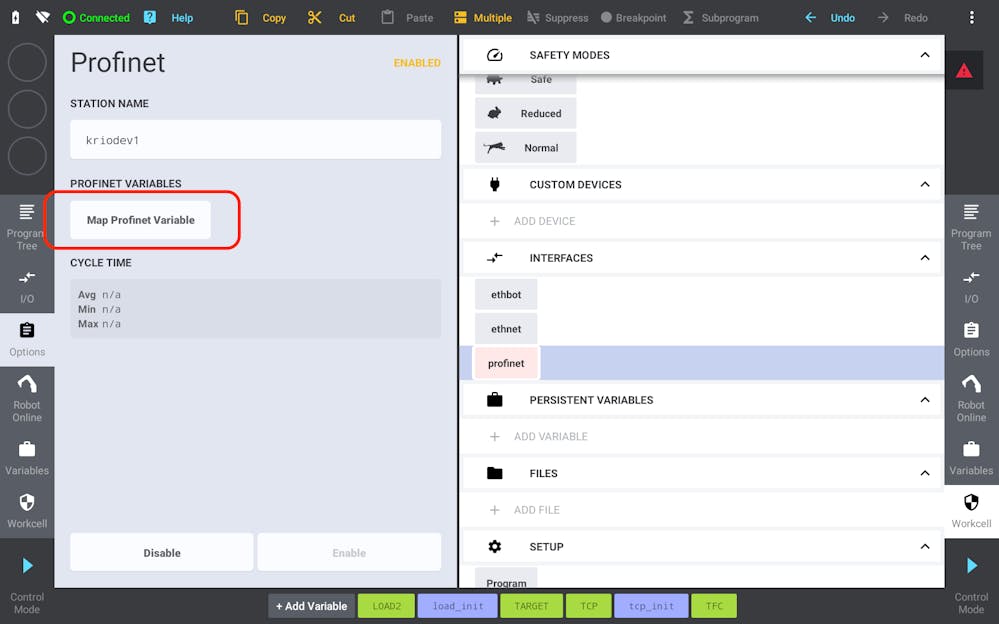Open the Help icon in top bar
The width and height of the screenshot is (999, 624).
coord(150,17)
